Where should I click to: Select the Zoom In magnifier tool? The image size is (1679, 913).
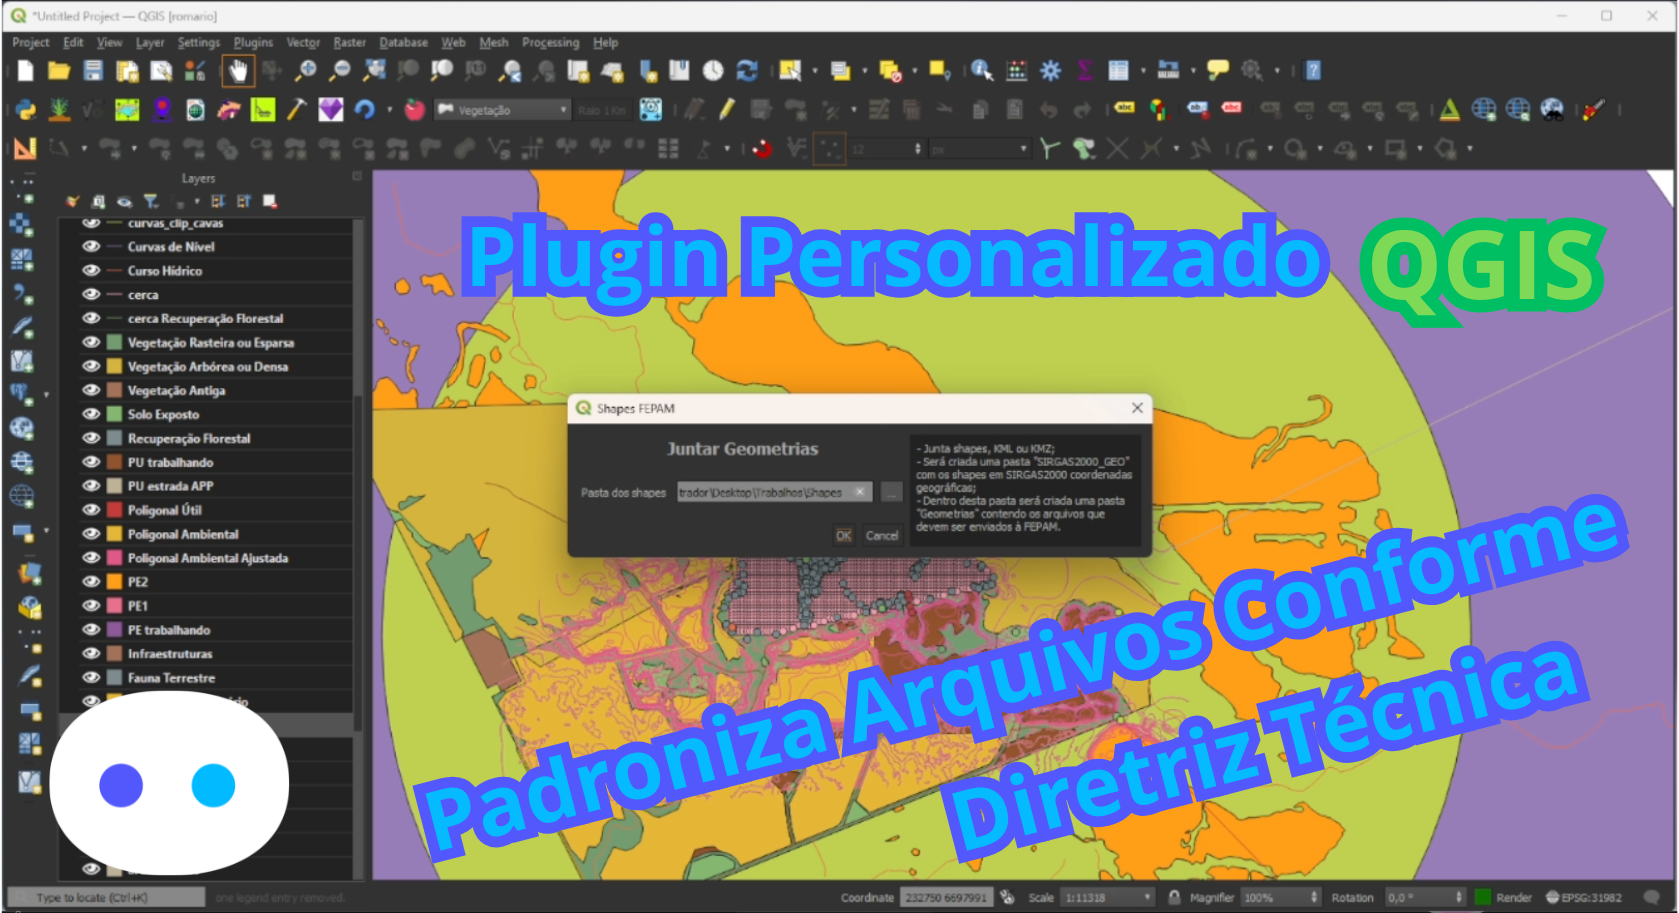(306, 71)
